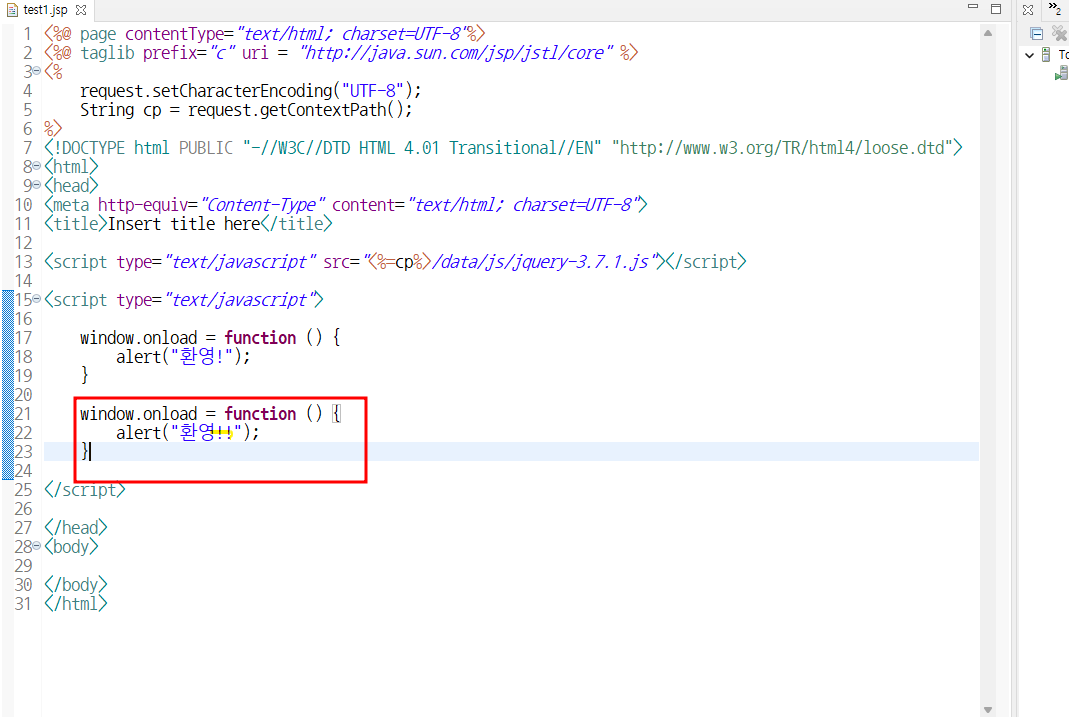Select the Tomcat server icon in tree
This screenshot has height=717, width=1069.
[x=1046, y=55]
